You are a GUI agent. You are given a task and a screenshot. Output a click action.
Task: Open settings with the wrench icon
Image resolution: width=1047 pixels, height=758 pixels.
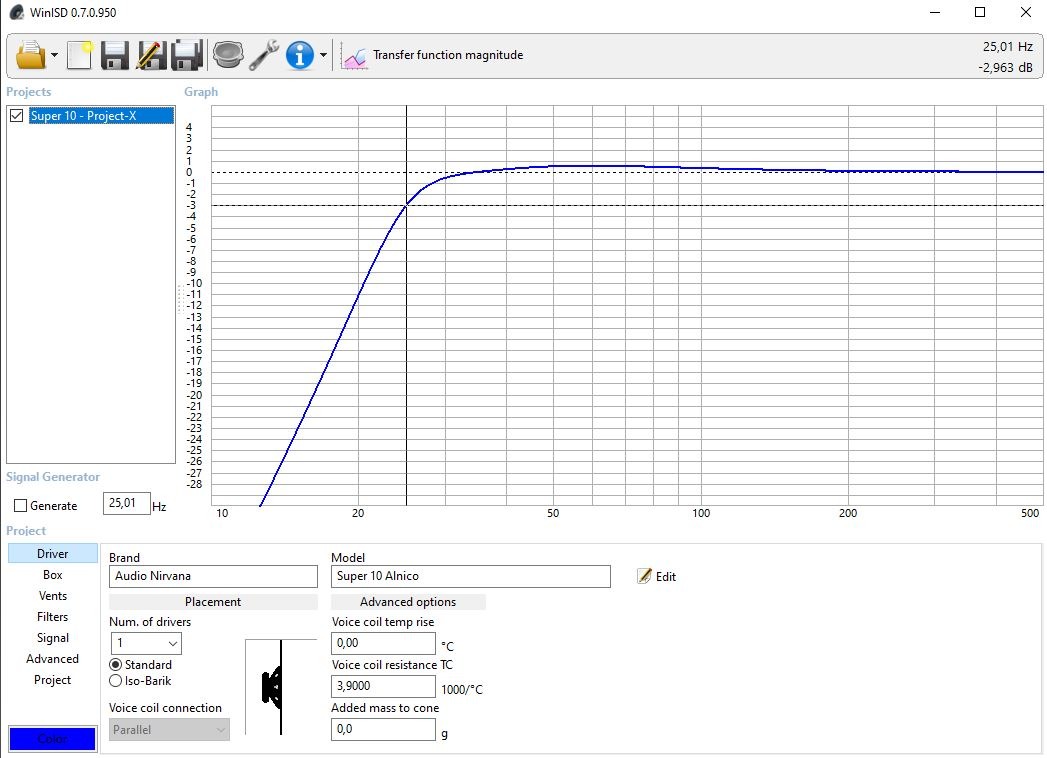click(x=264, y=55)
